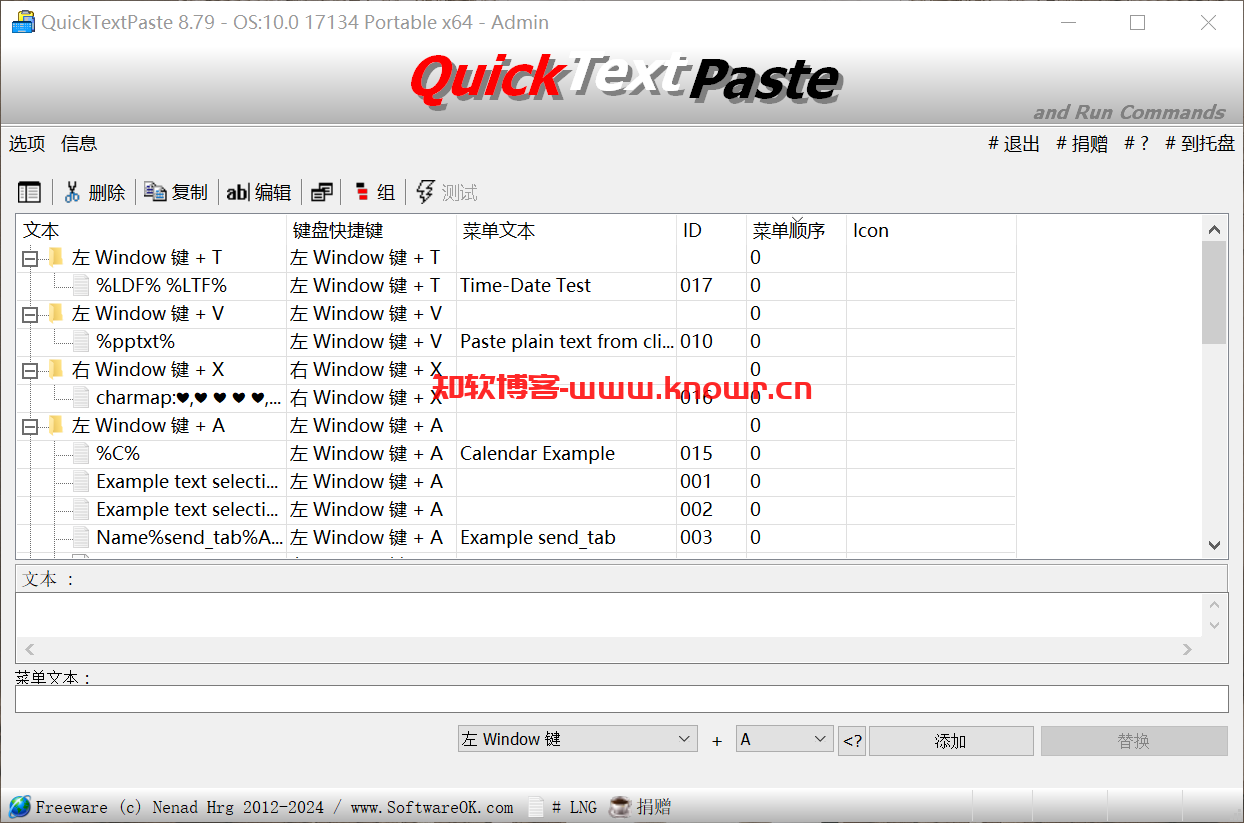Click the 添加 add button
The width and height of the screenshot is (1244, 823).
(x=951, y=741)
